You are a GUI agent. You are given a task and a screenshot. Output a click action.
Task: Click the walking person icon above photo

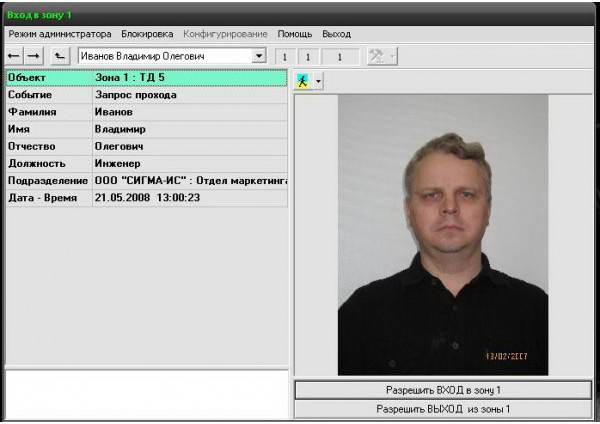(303, 81)
